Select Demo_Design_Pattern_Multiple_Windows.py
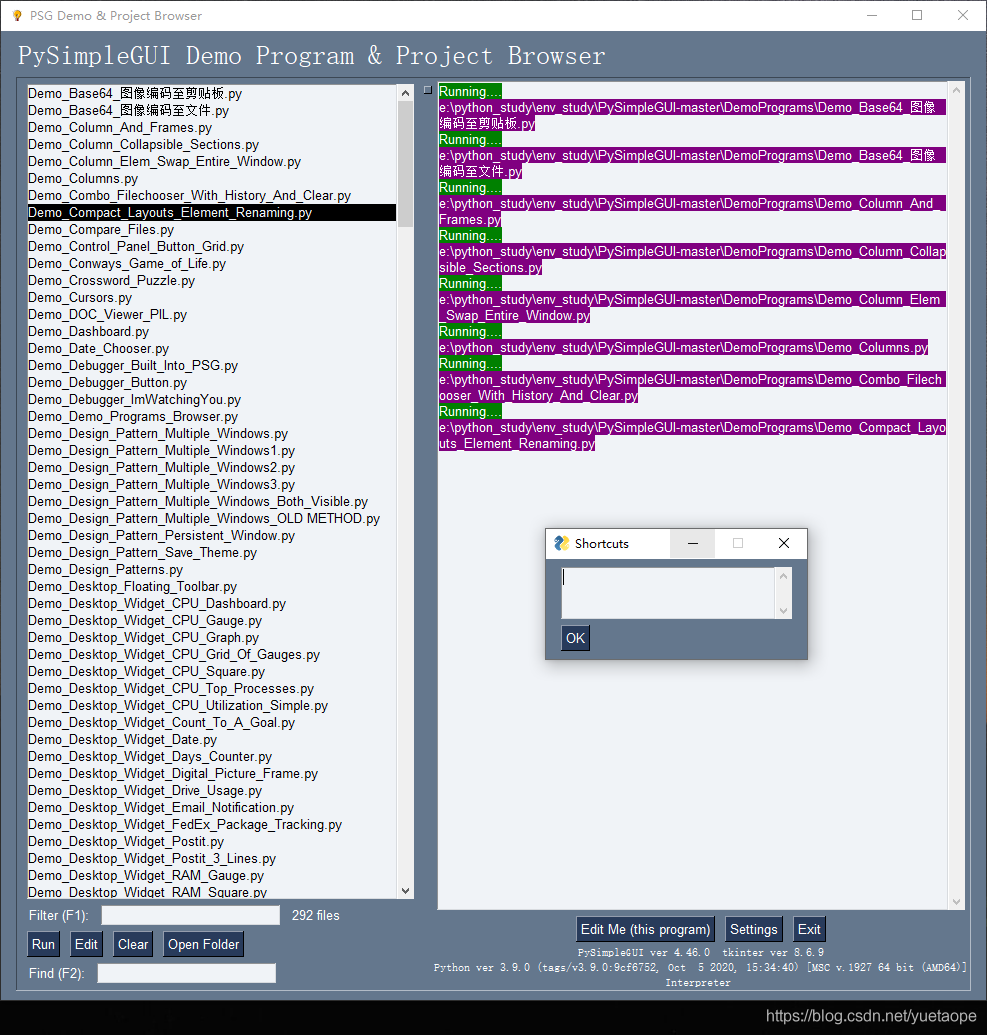Image resolution: width=987 pixels, height=1035 pixels. [x=211, y=434]
